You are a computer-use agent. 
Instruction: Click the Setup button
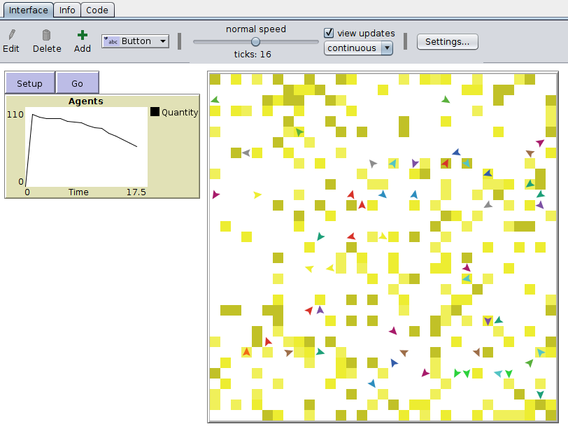(x=30, y=83)
